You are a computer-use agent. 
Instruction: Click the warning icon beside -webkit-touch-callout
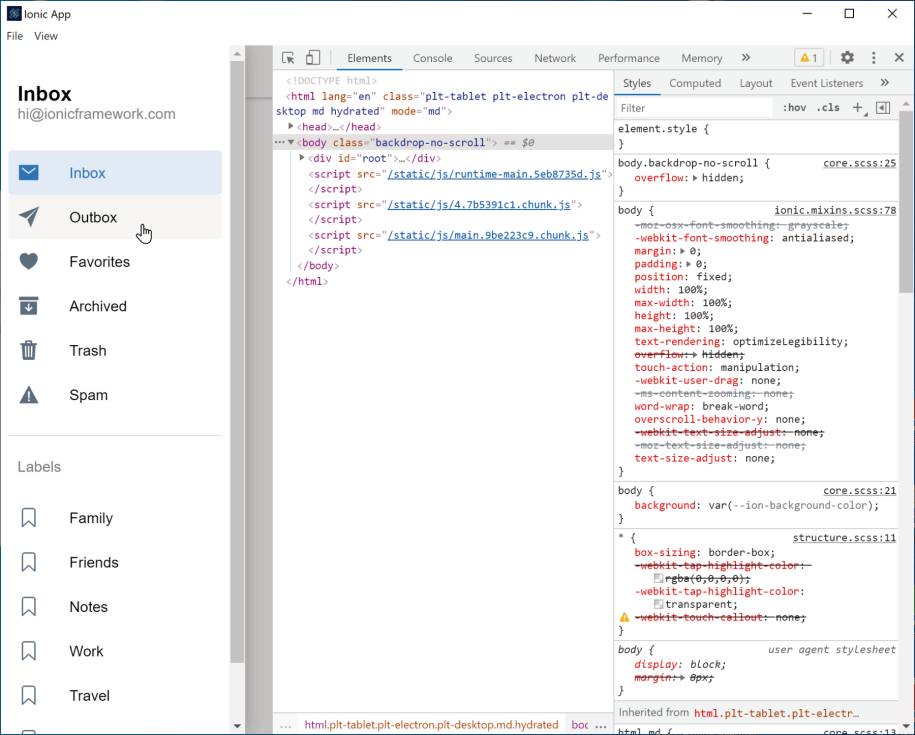(x=624, y=617)
